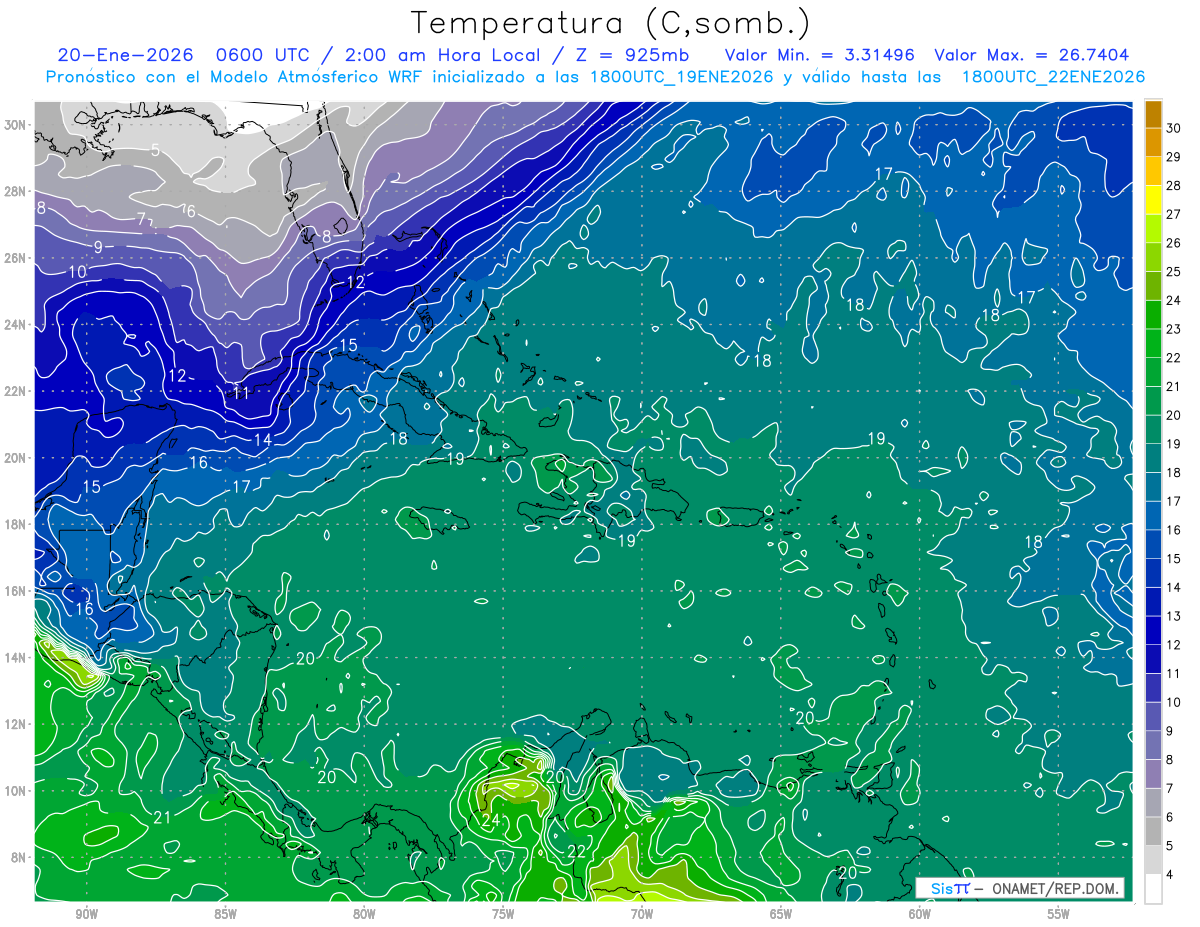Screen dimensions: 1200x927
Task: Click the title "Temperatura (C,somb.)"
Action: (610, 23)
